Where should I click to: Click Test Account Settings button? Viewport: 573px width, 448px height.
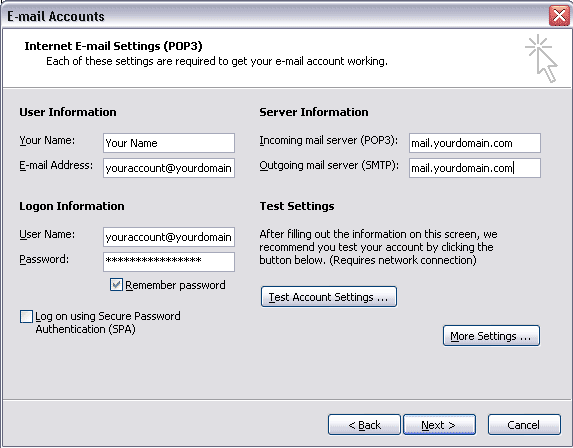pyautogui.click(x=329, y=297)
